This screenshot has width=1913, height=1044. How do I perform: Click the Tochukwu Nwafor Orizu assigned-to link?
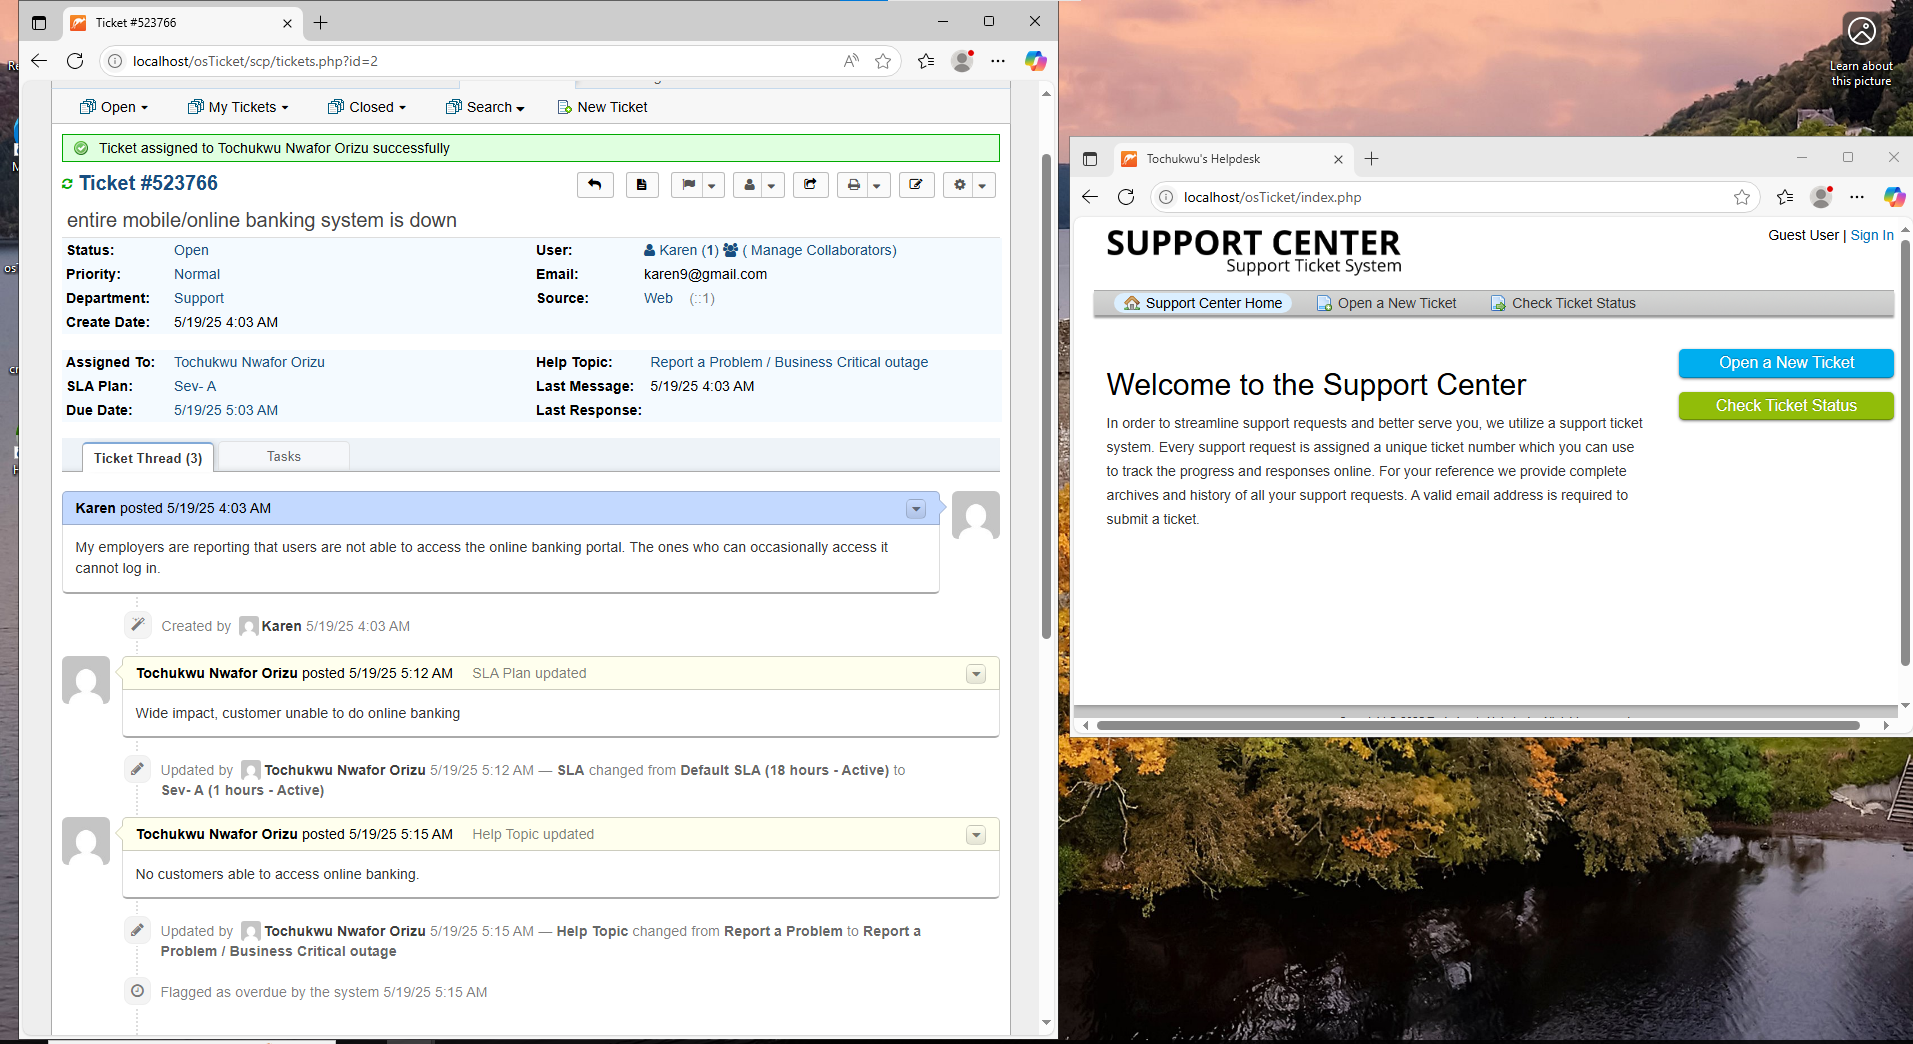click(249, 362)
